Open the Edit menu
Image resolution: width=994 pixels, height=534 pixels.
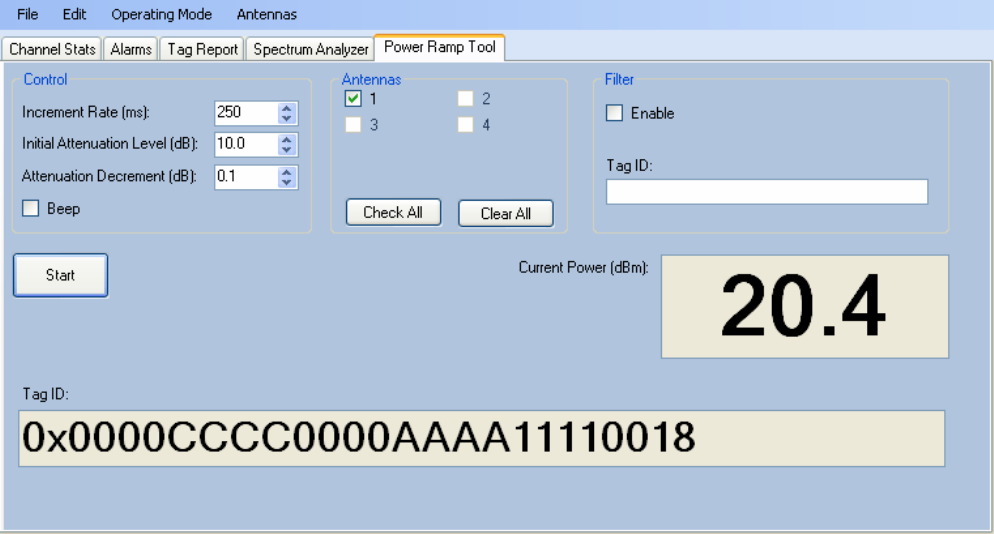tap(74, 14)
